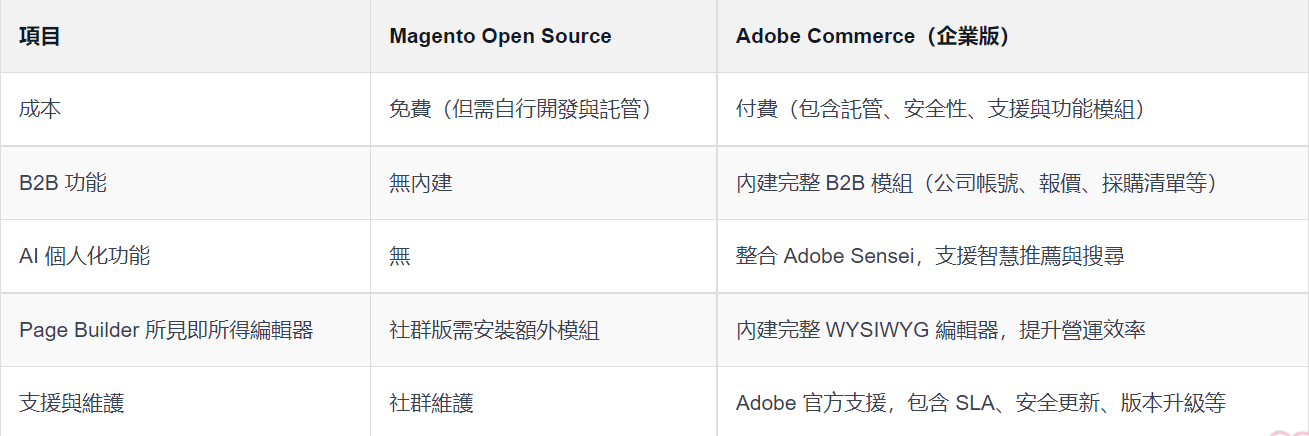The width and height of the screenshot is (1309, 436).
Task: Select the Page Builder 所見即所得編輯器 label
Action: point(166,330)
